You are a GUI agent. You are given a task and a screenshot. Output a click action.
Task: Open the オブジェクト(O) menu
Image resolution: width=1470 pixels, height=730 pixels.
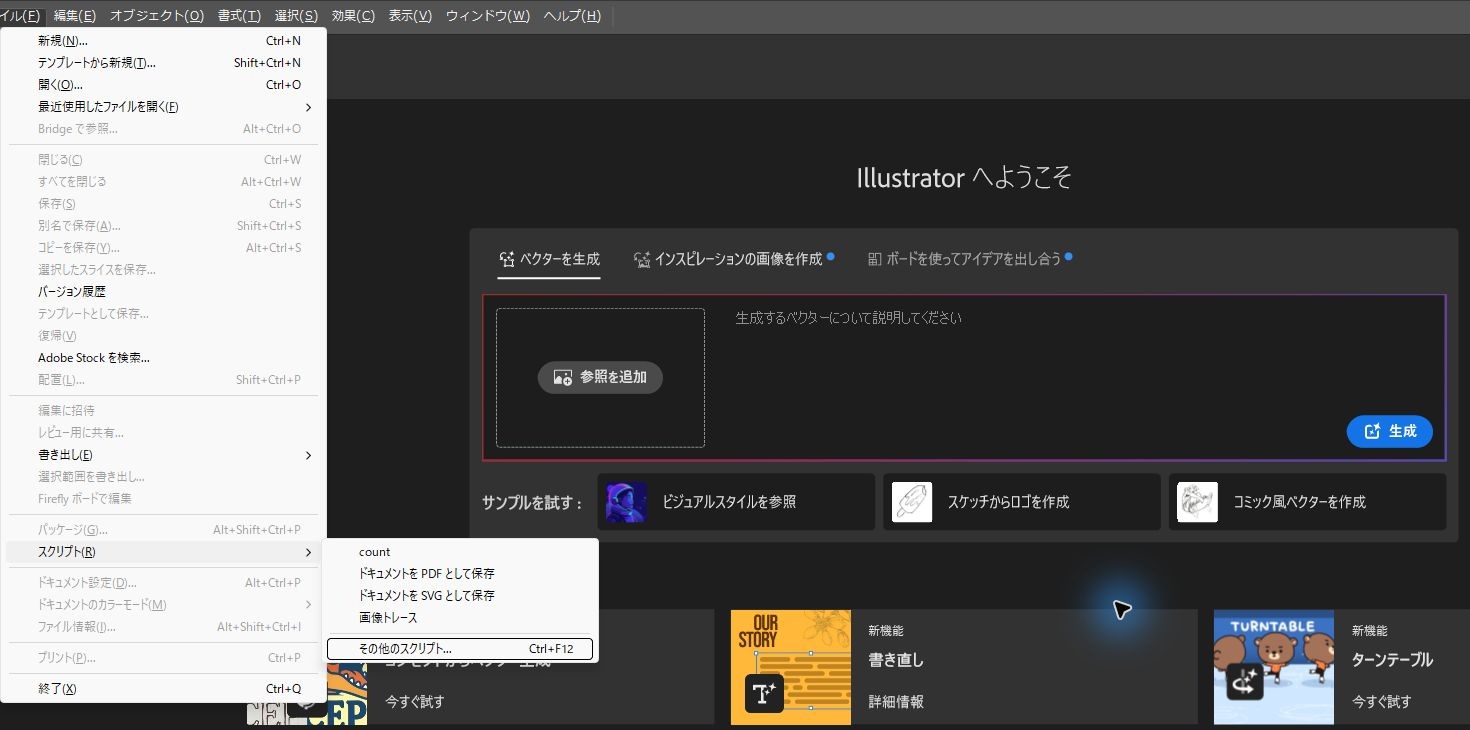(x=157, y=16)
